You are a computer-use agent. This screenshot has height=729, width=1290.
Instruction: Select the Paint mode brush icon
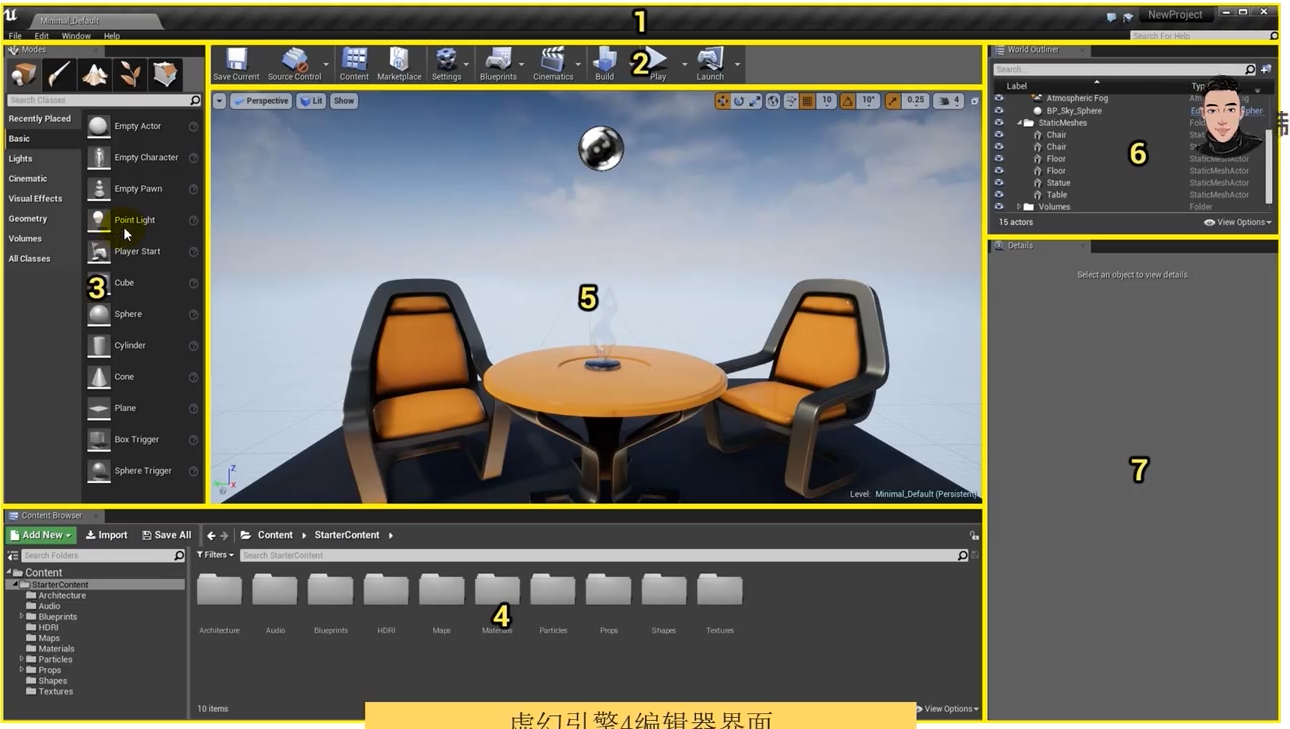[59, 74]
